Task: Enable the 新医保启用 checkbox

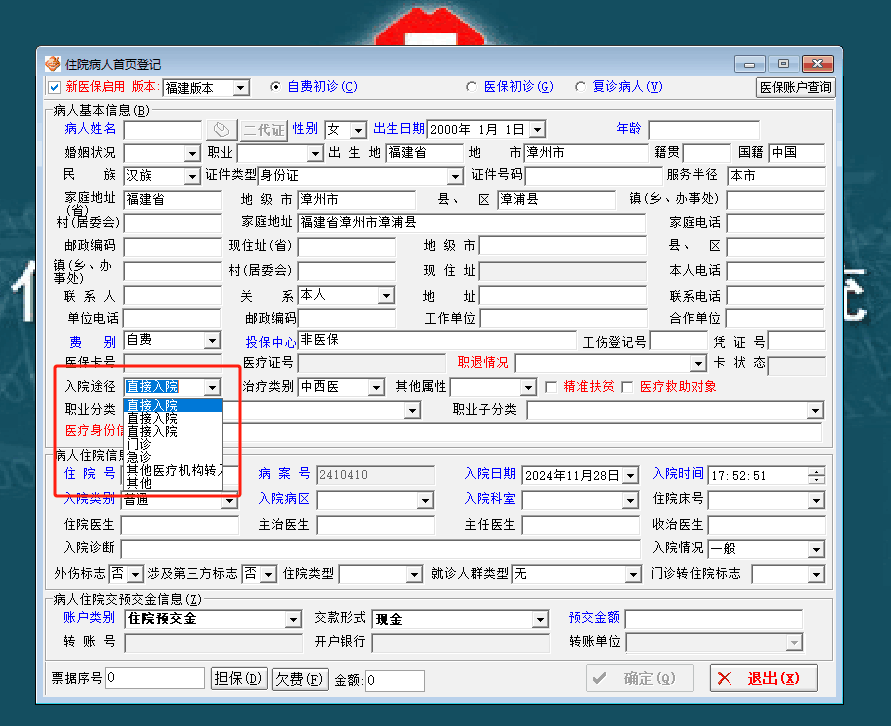Action: [x=55, y=87]
